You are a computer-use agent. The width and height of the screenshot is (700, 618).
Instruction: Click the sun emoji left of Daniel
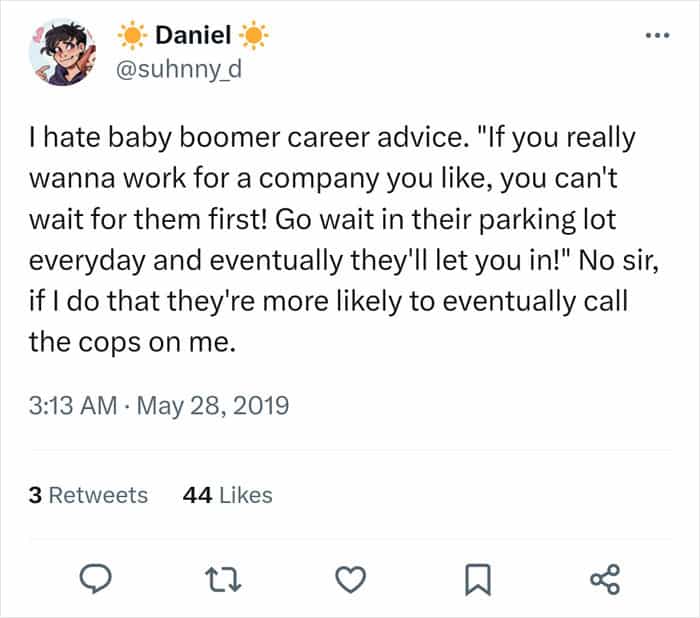coord(132,38)
